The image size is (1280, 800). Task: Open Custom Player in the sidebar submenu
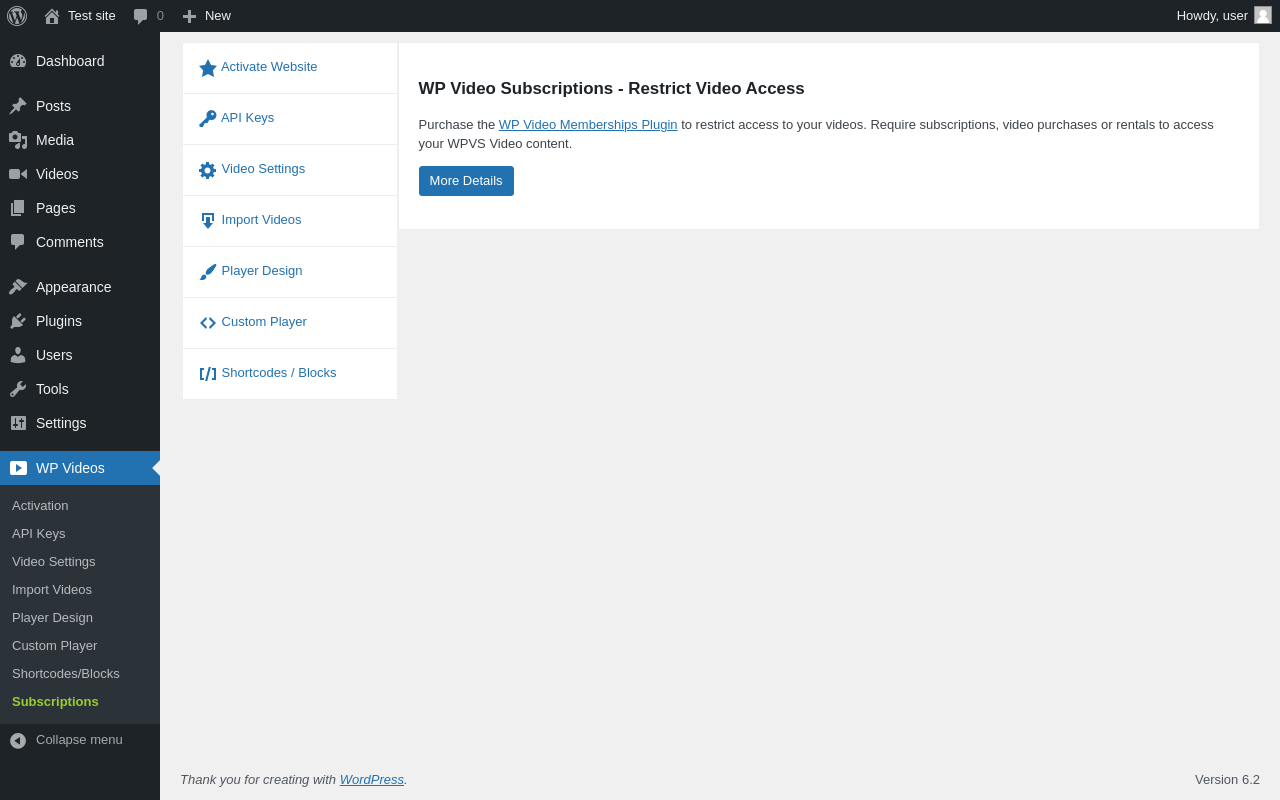[80, 646]
